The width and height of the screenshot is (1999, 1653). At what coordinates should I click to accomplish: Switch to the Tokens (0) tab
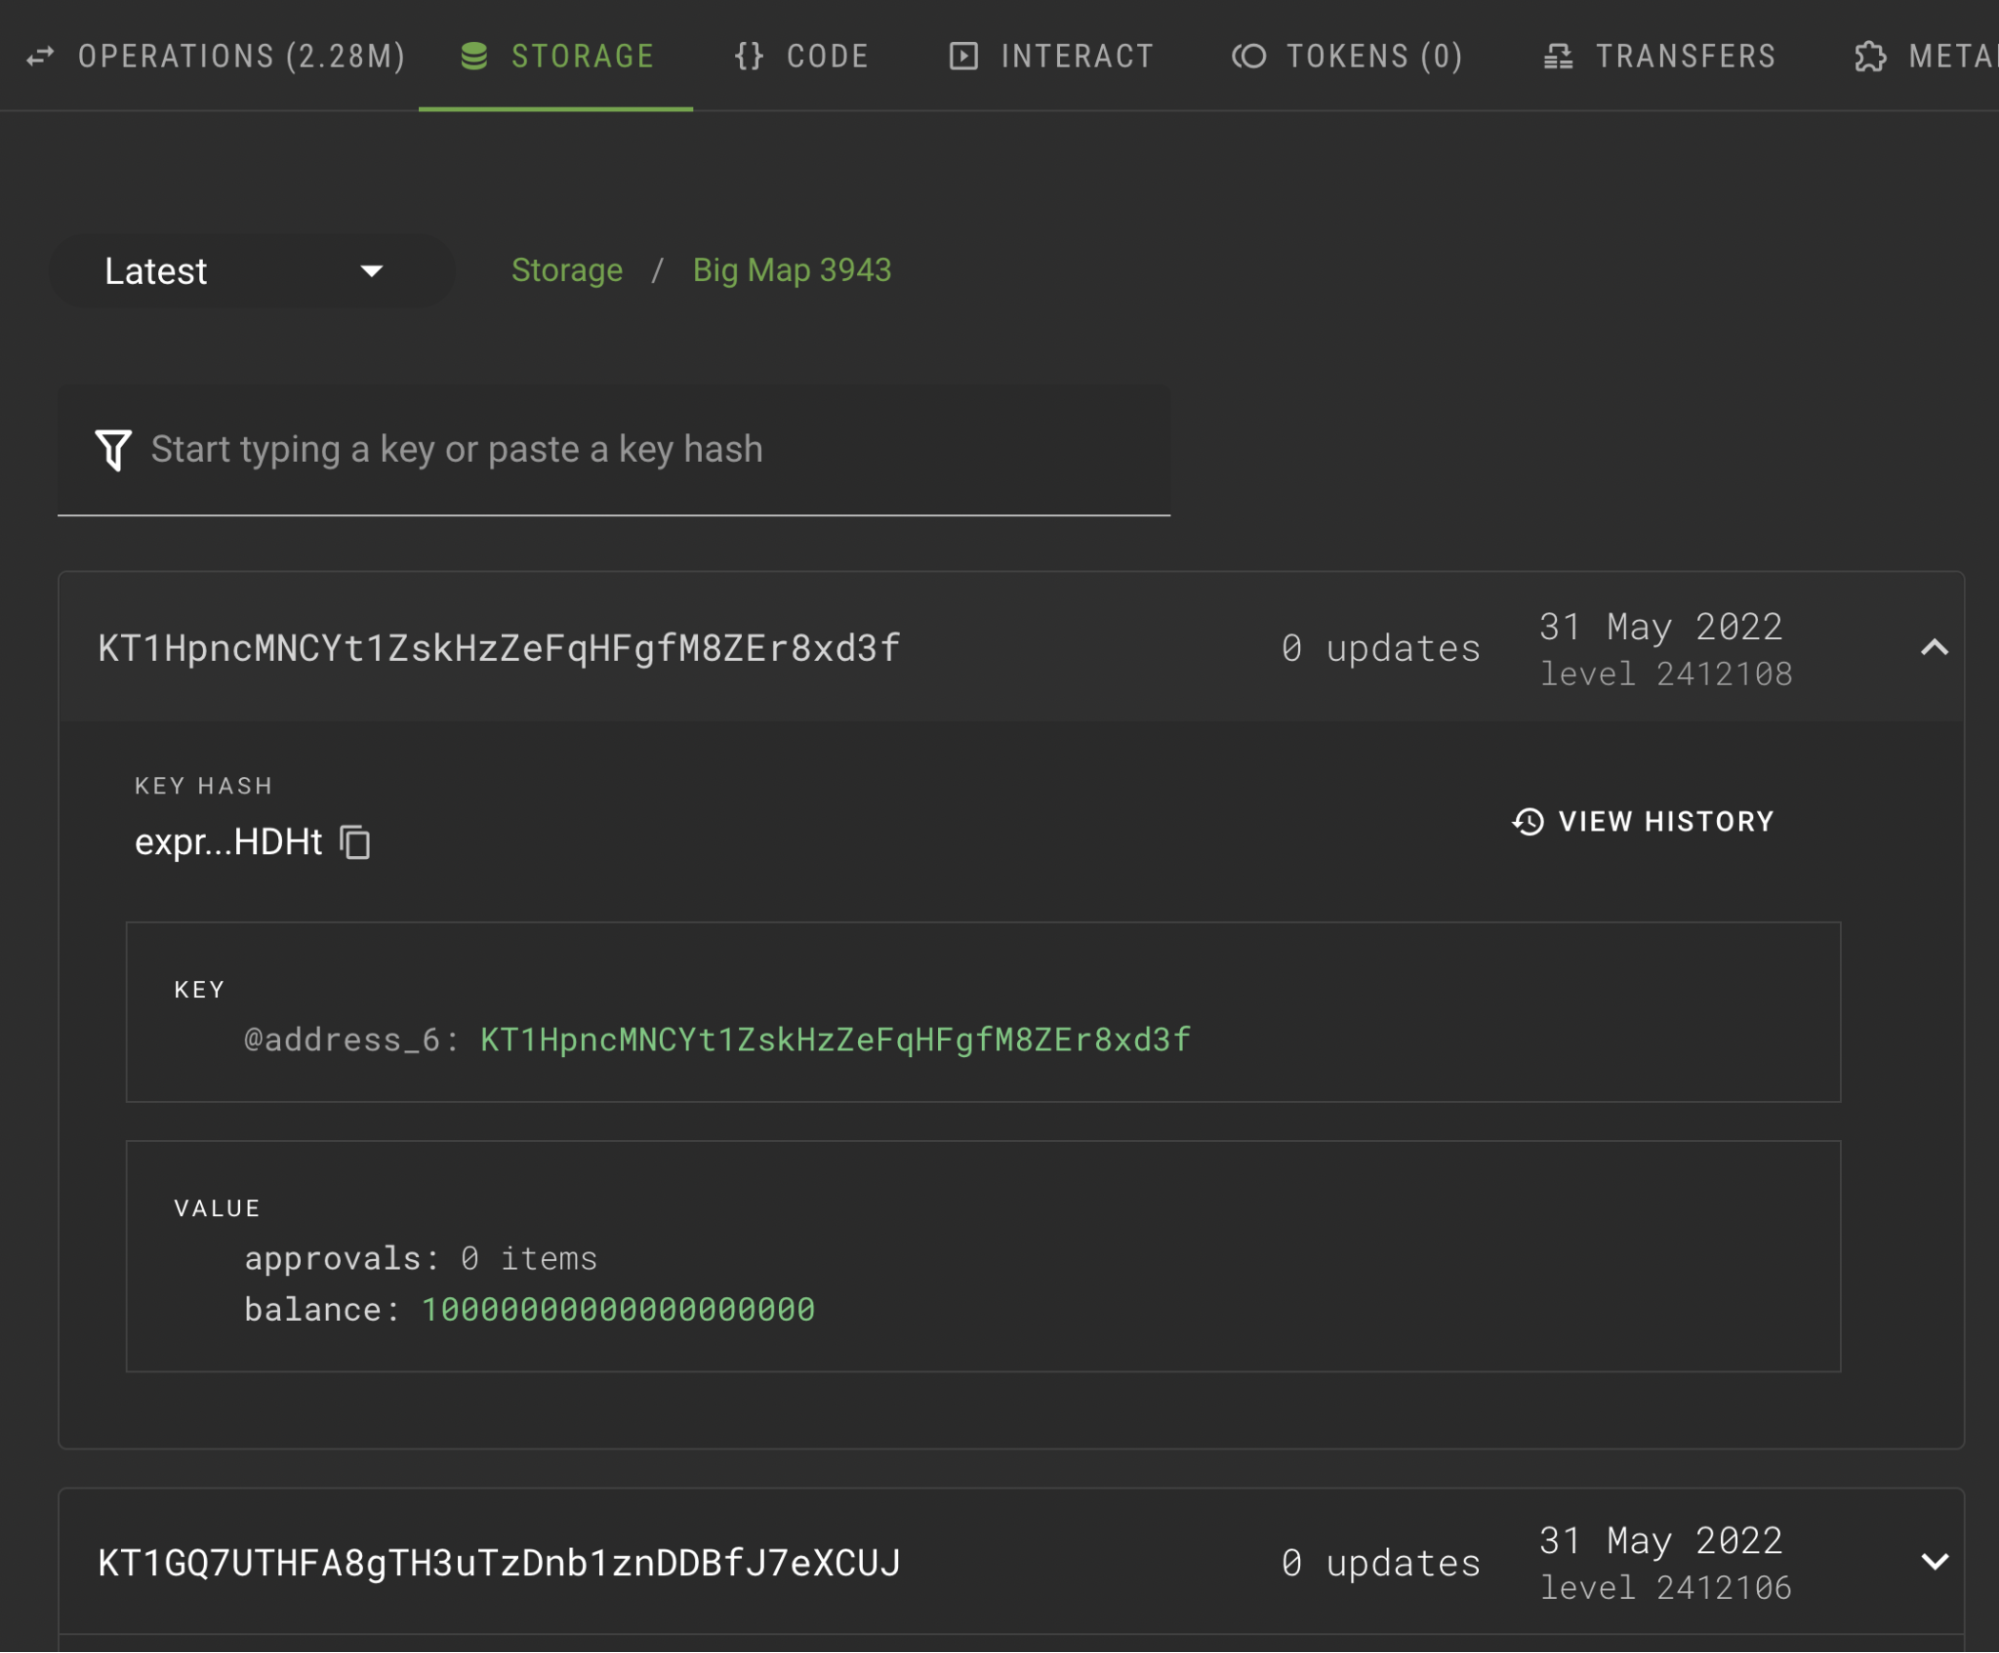1373,56
